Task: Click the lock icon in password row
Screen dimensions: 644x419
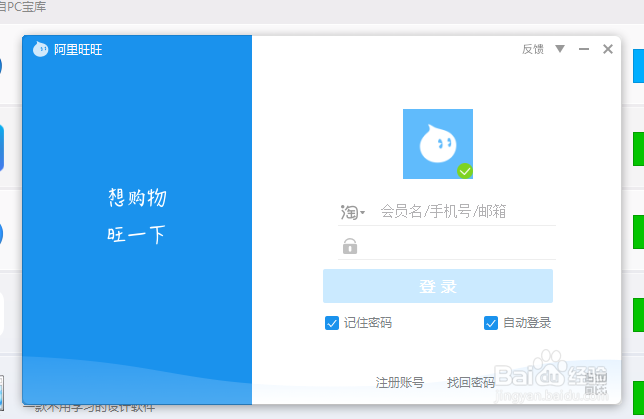Action: coord(350,246)
